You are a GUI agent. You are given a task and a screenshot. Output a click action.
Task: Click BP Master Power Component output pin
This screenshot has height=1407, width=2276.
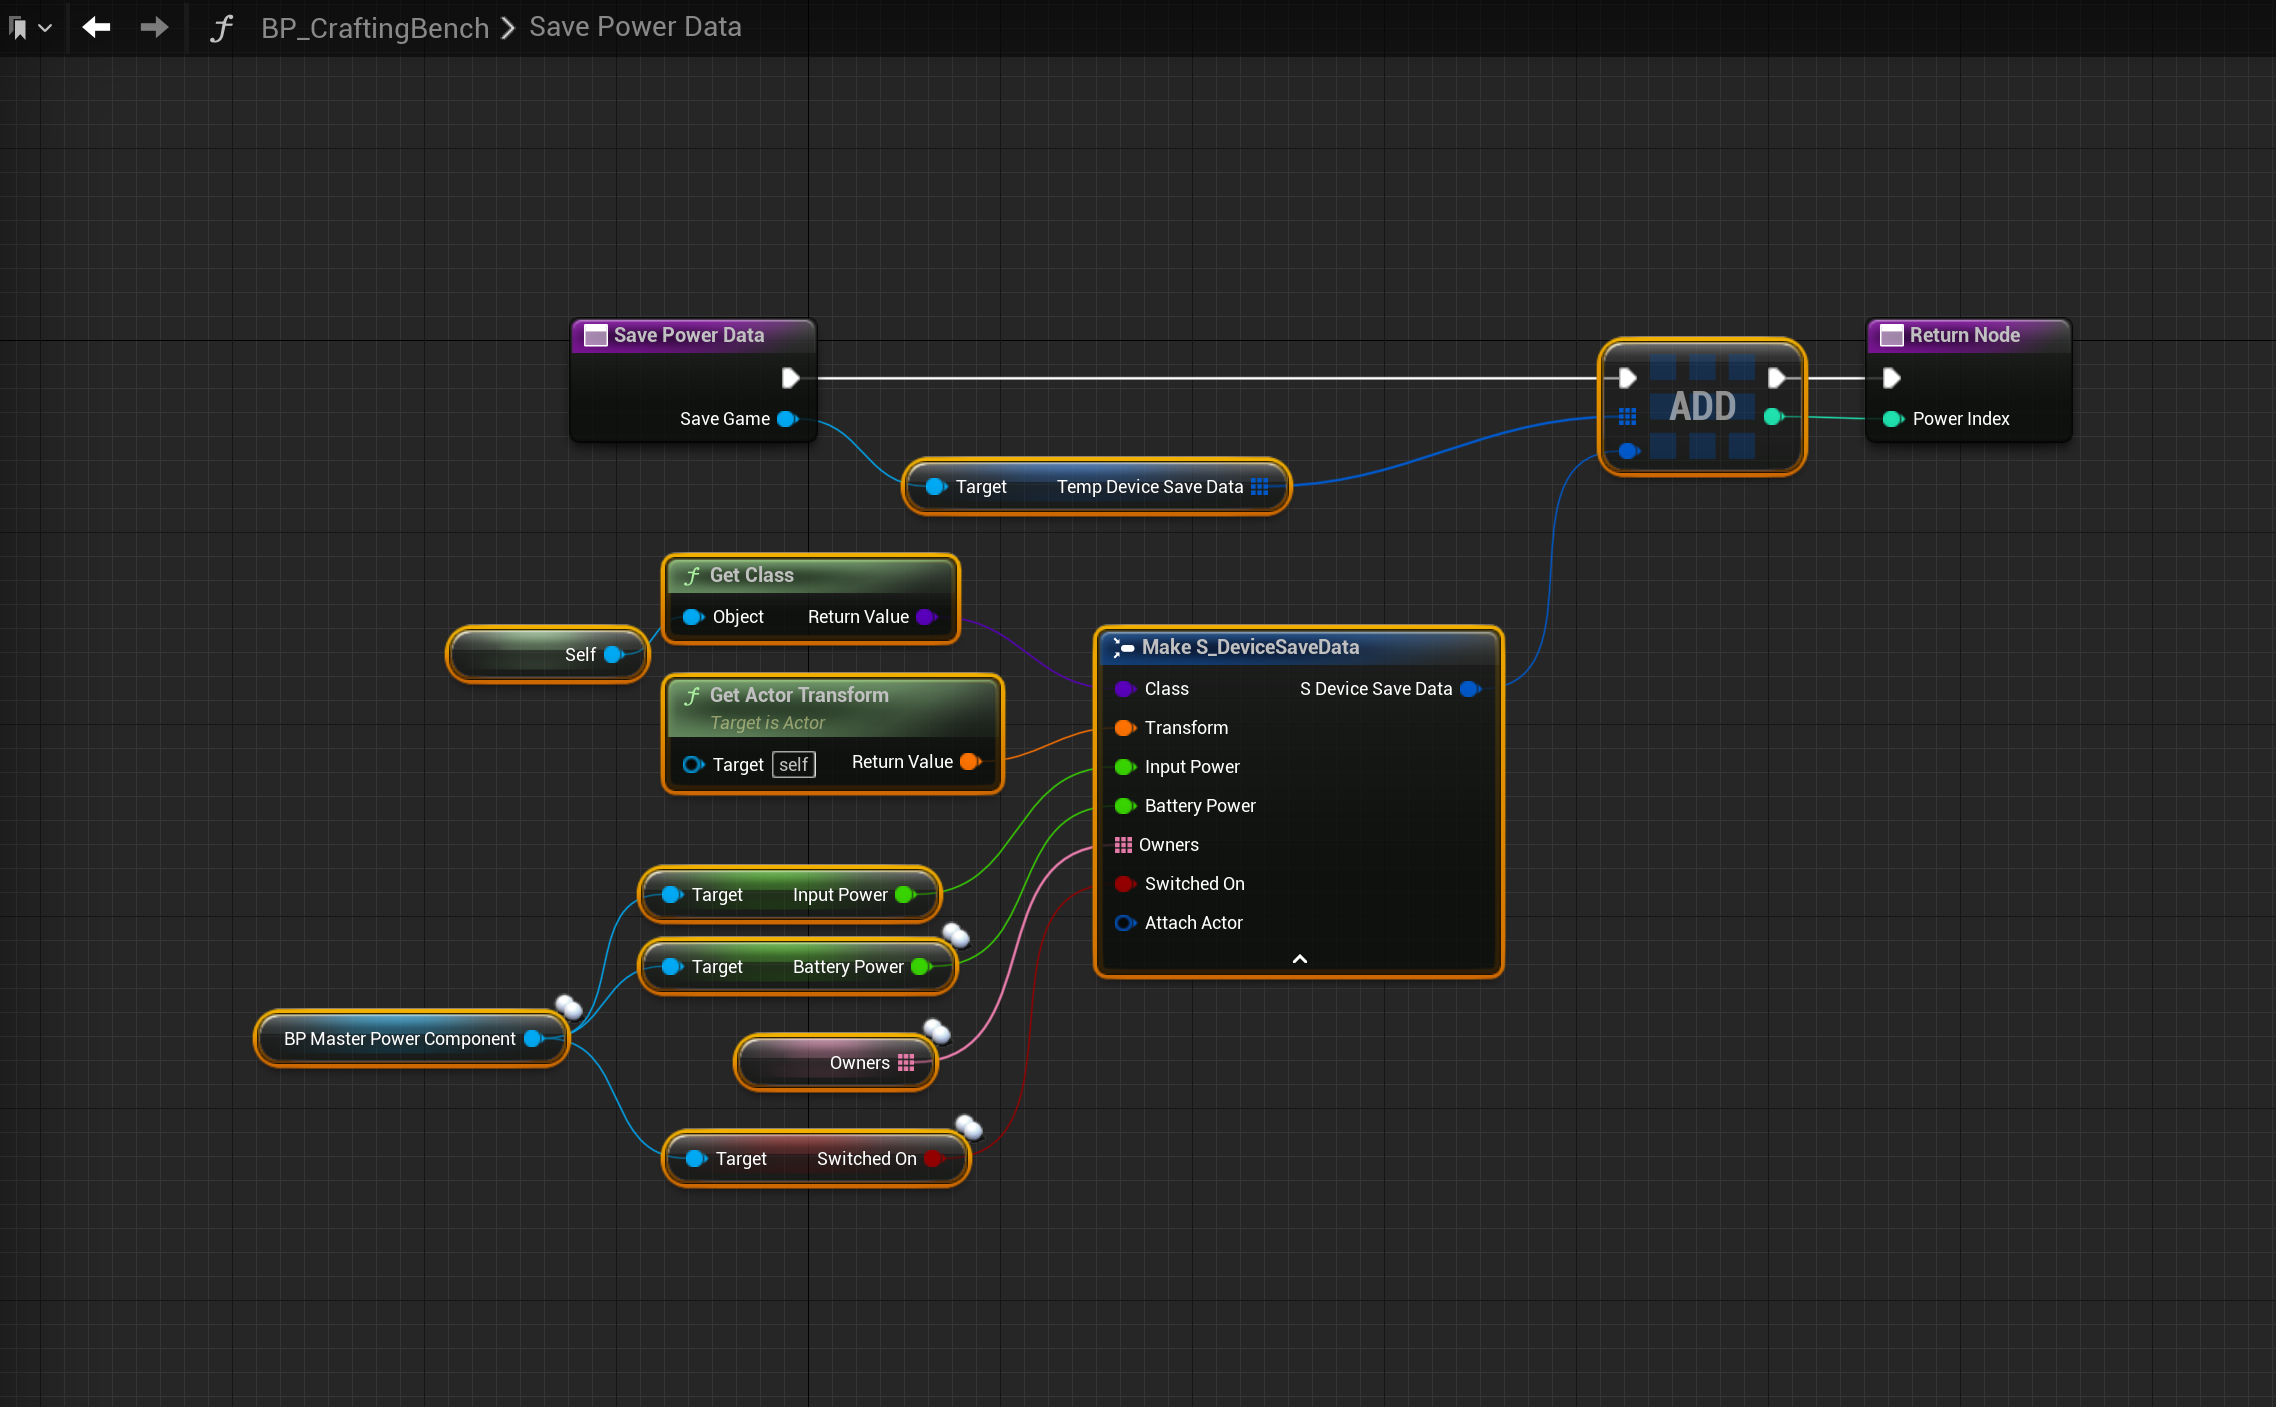tap(533, 1039)
